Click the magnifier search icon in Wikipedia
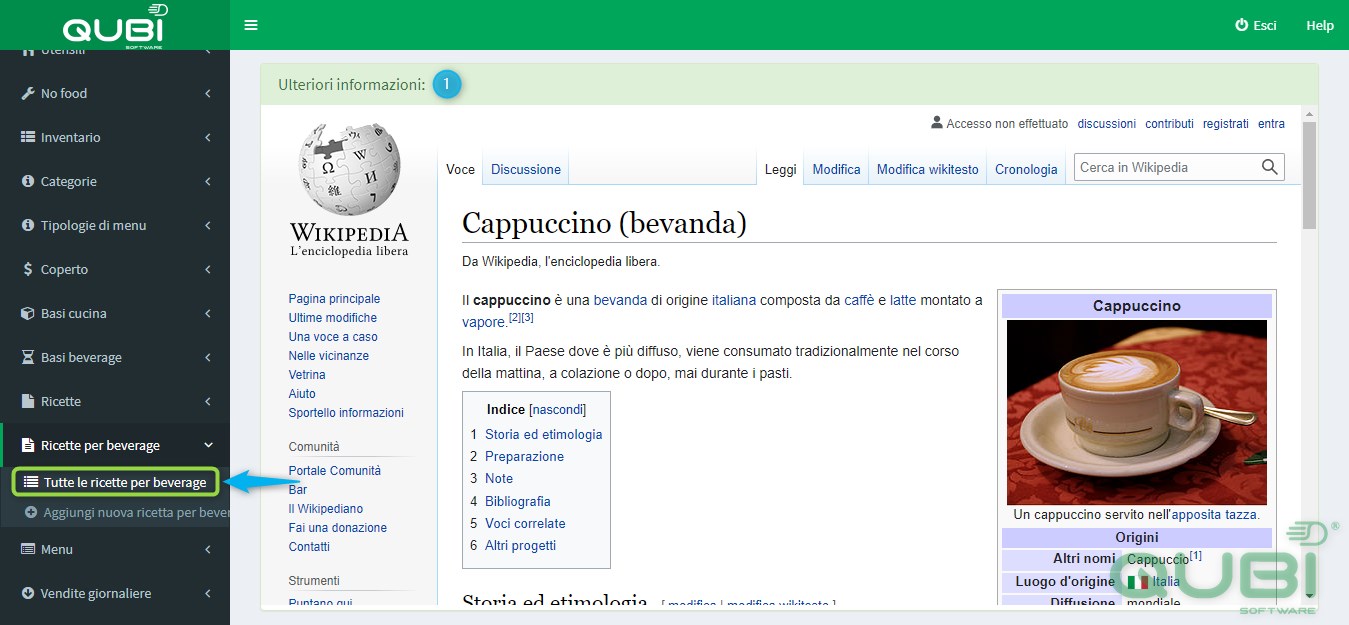The width and height of the screenshot is (1349, 625). pyautogui.click(x=1270, y=167)
